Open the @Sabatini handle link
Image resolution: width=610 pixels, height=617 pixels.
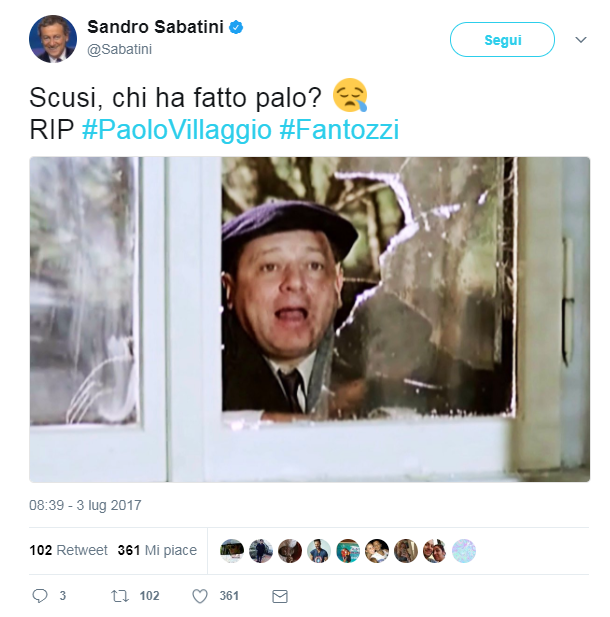click(119, 49)
